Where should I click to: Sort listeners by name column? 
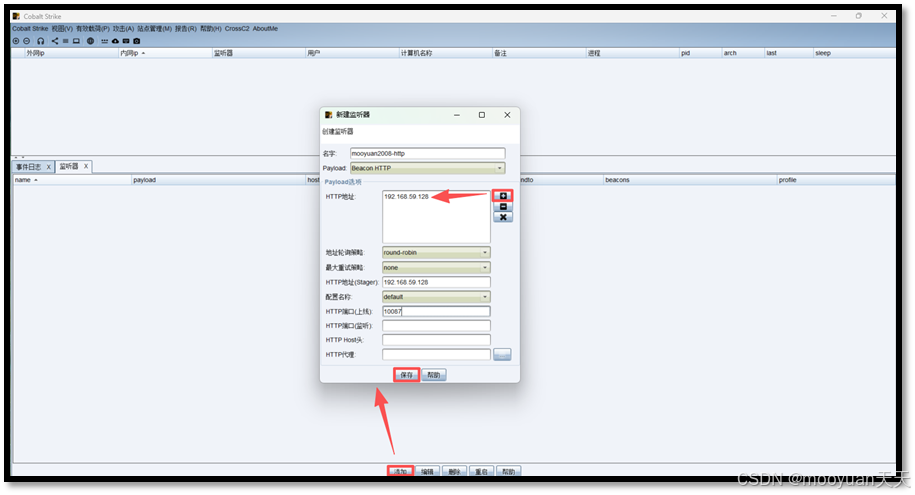click(x=72, y=180)
